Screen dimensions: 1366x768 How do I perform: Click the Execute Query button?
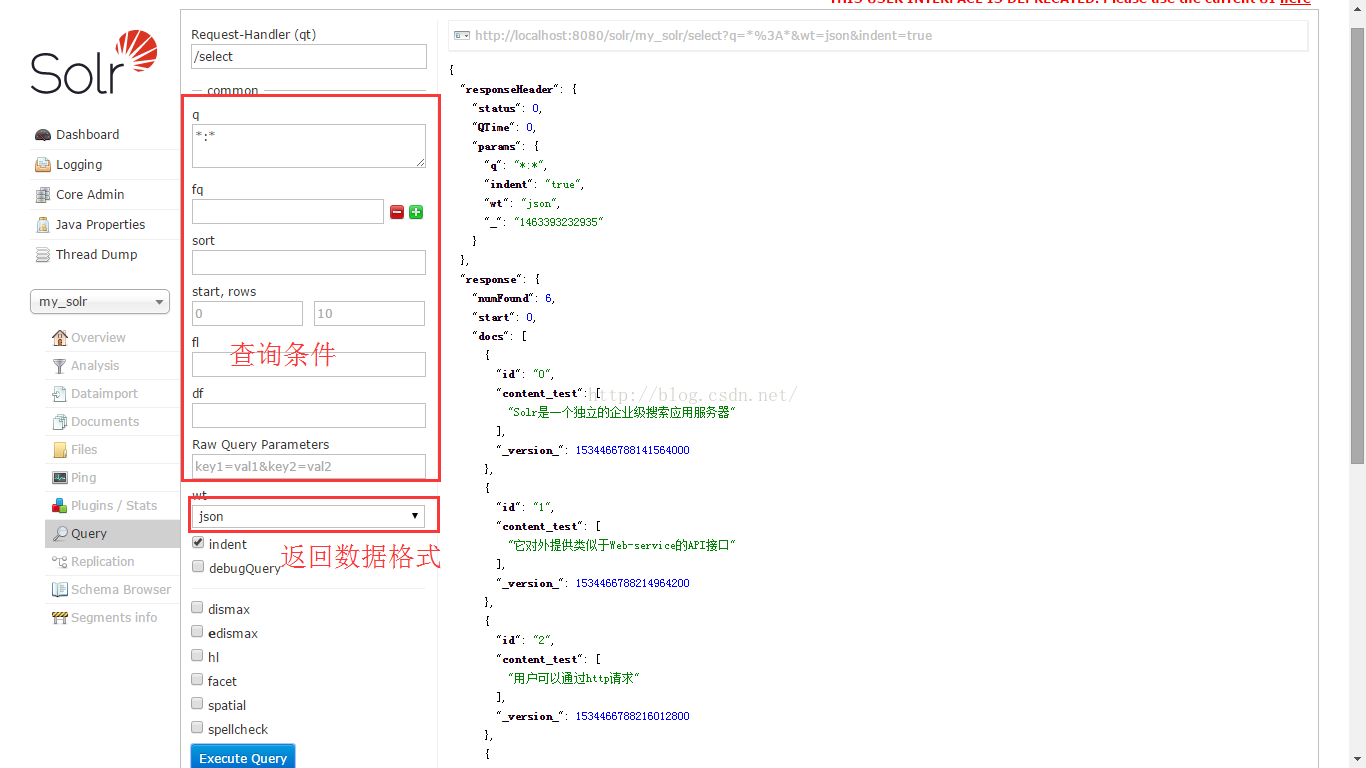(243, 757)
